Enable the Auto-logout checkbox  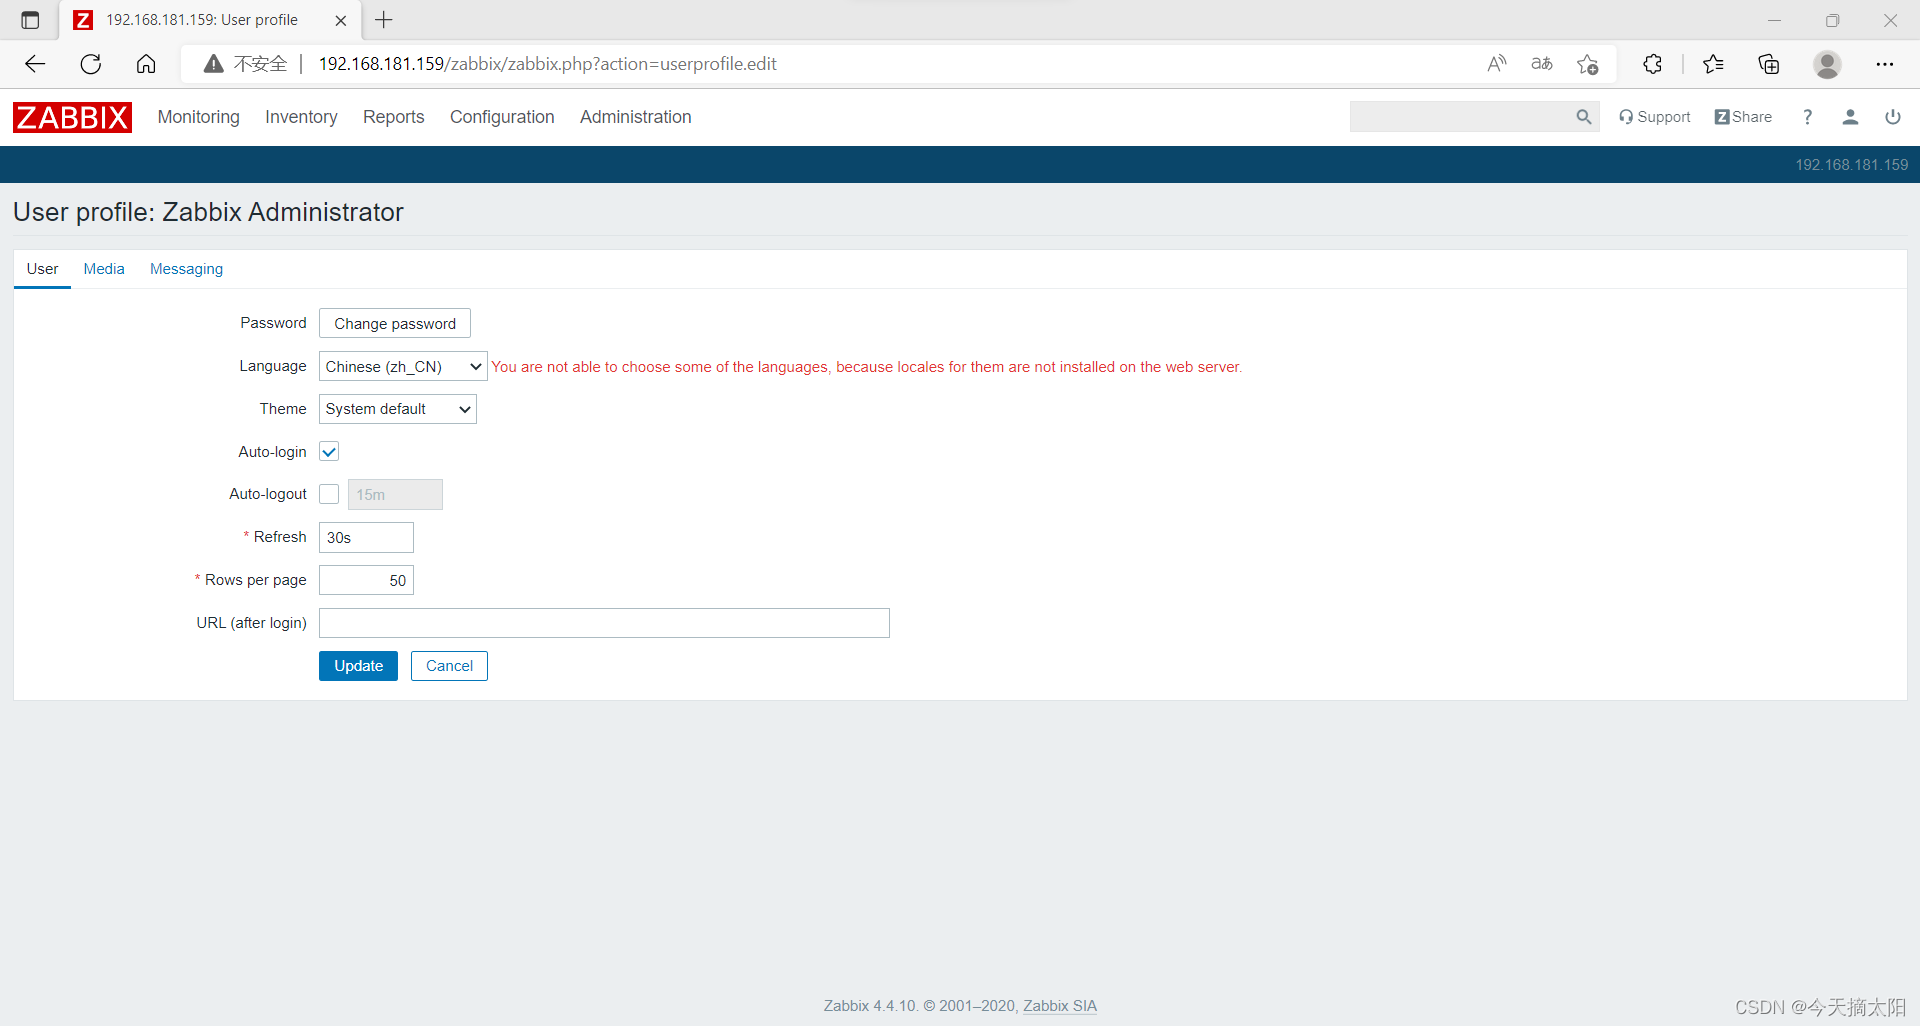[x=329, y=494]
